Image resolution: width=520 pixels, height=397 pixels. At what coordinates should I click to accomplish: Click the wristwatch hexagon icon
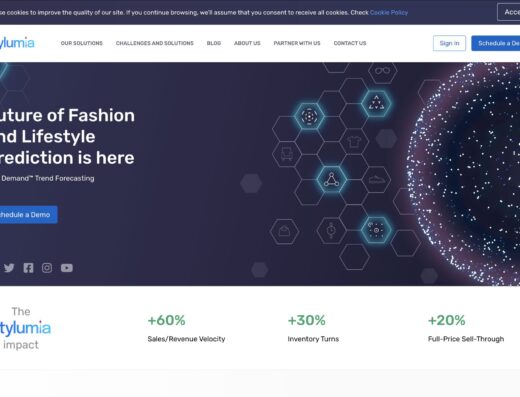(x=331, y=230)
